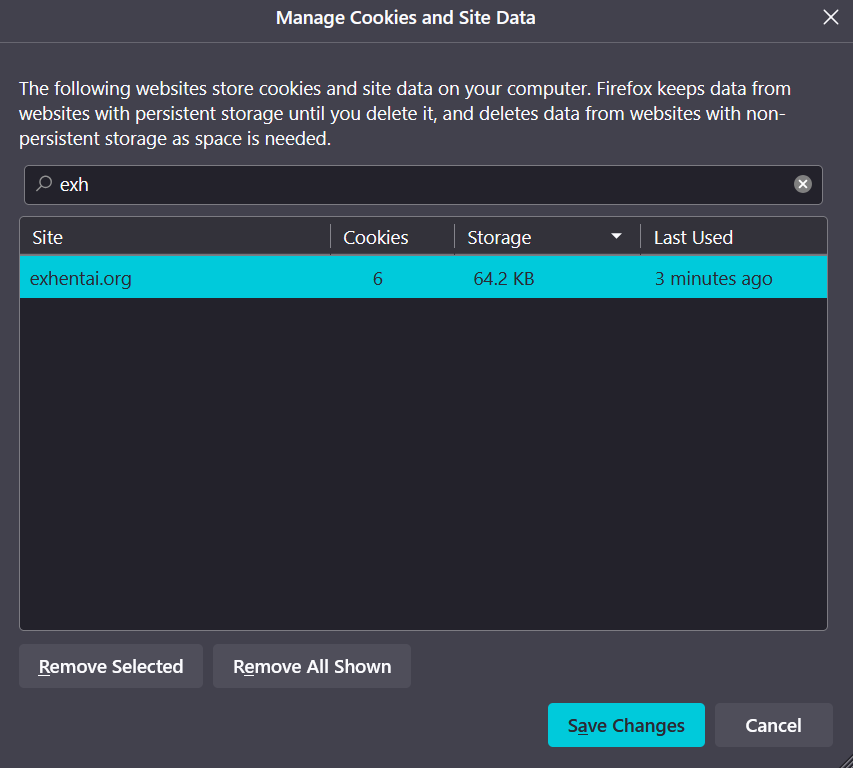Select the exhentai.org site row
Image resolution: width=853 pixels, height=768 pixels.
[423, 278]
